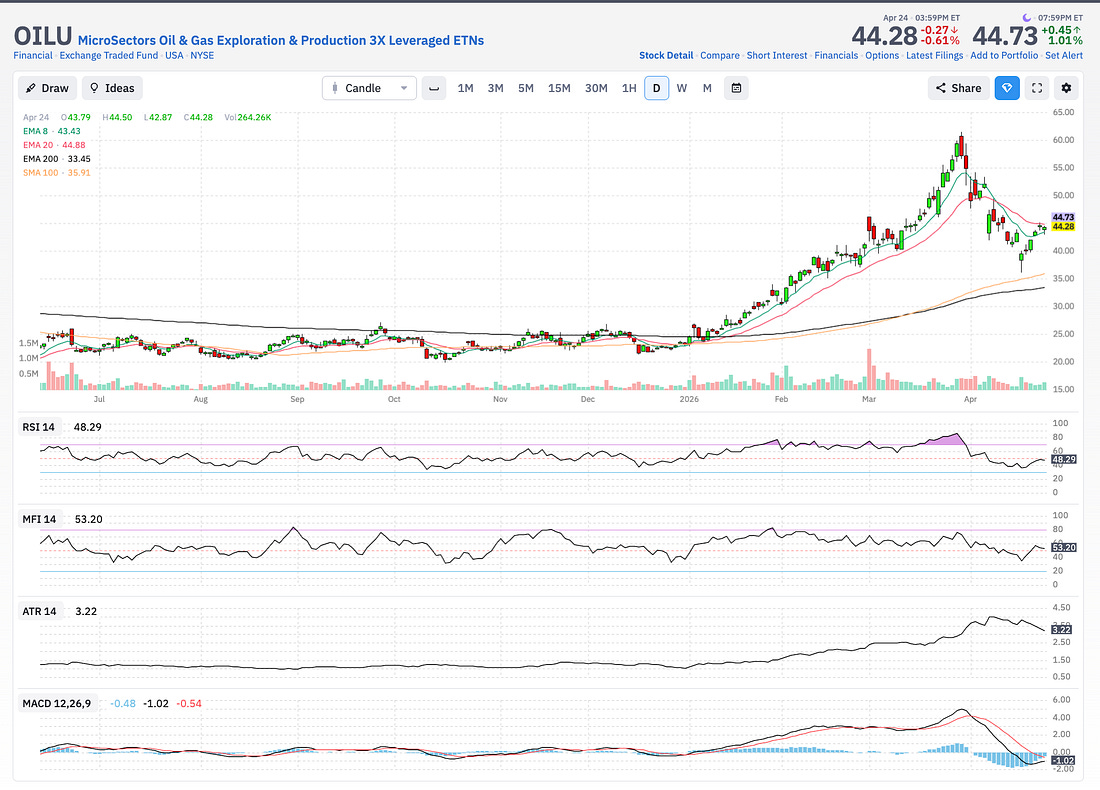Viewport: 1100px width, 790px height.
Task: Click Add to Portfolio link
Action: 1004,55
